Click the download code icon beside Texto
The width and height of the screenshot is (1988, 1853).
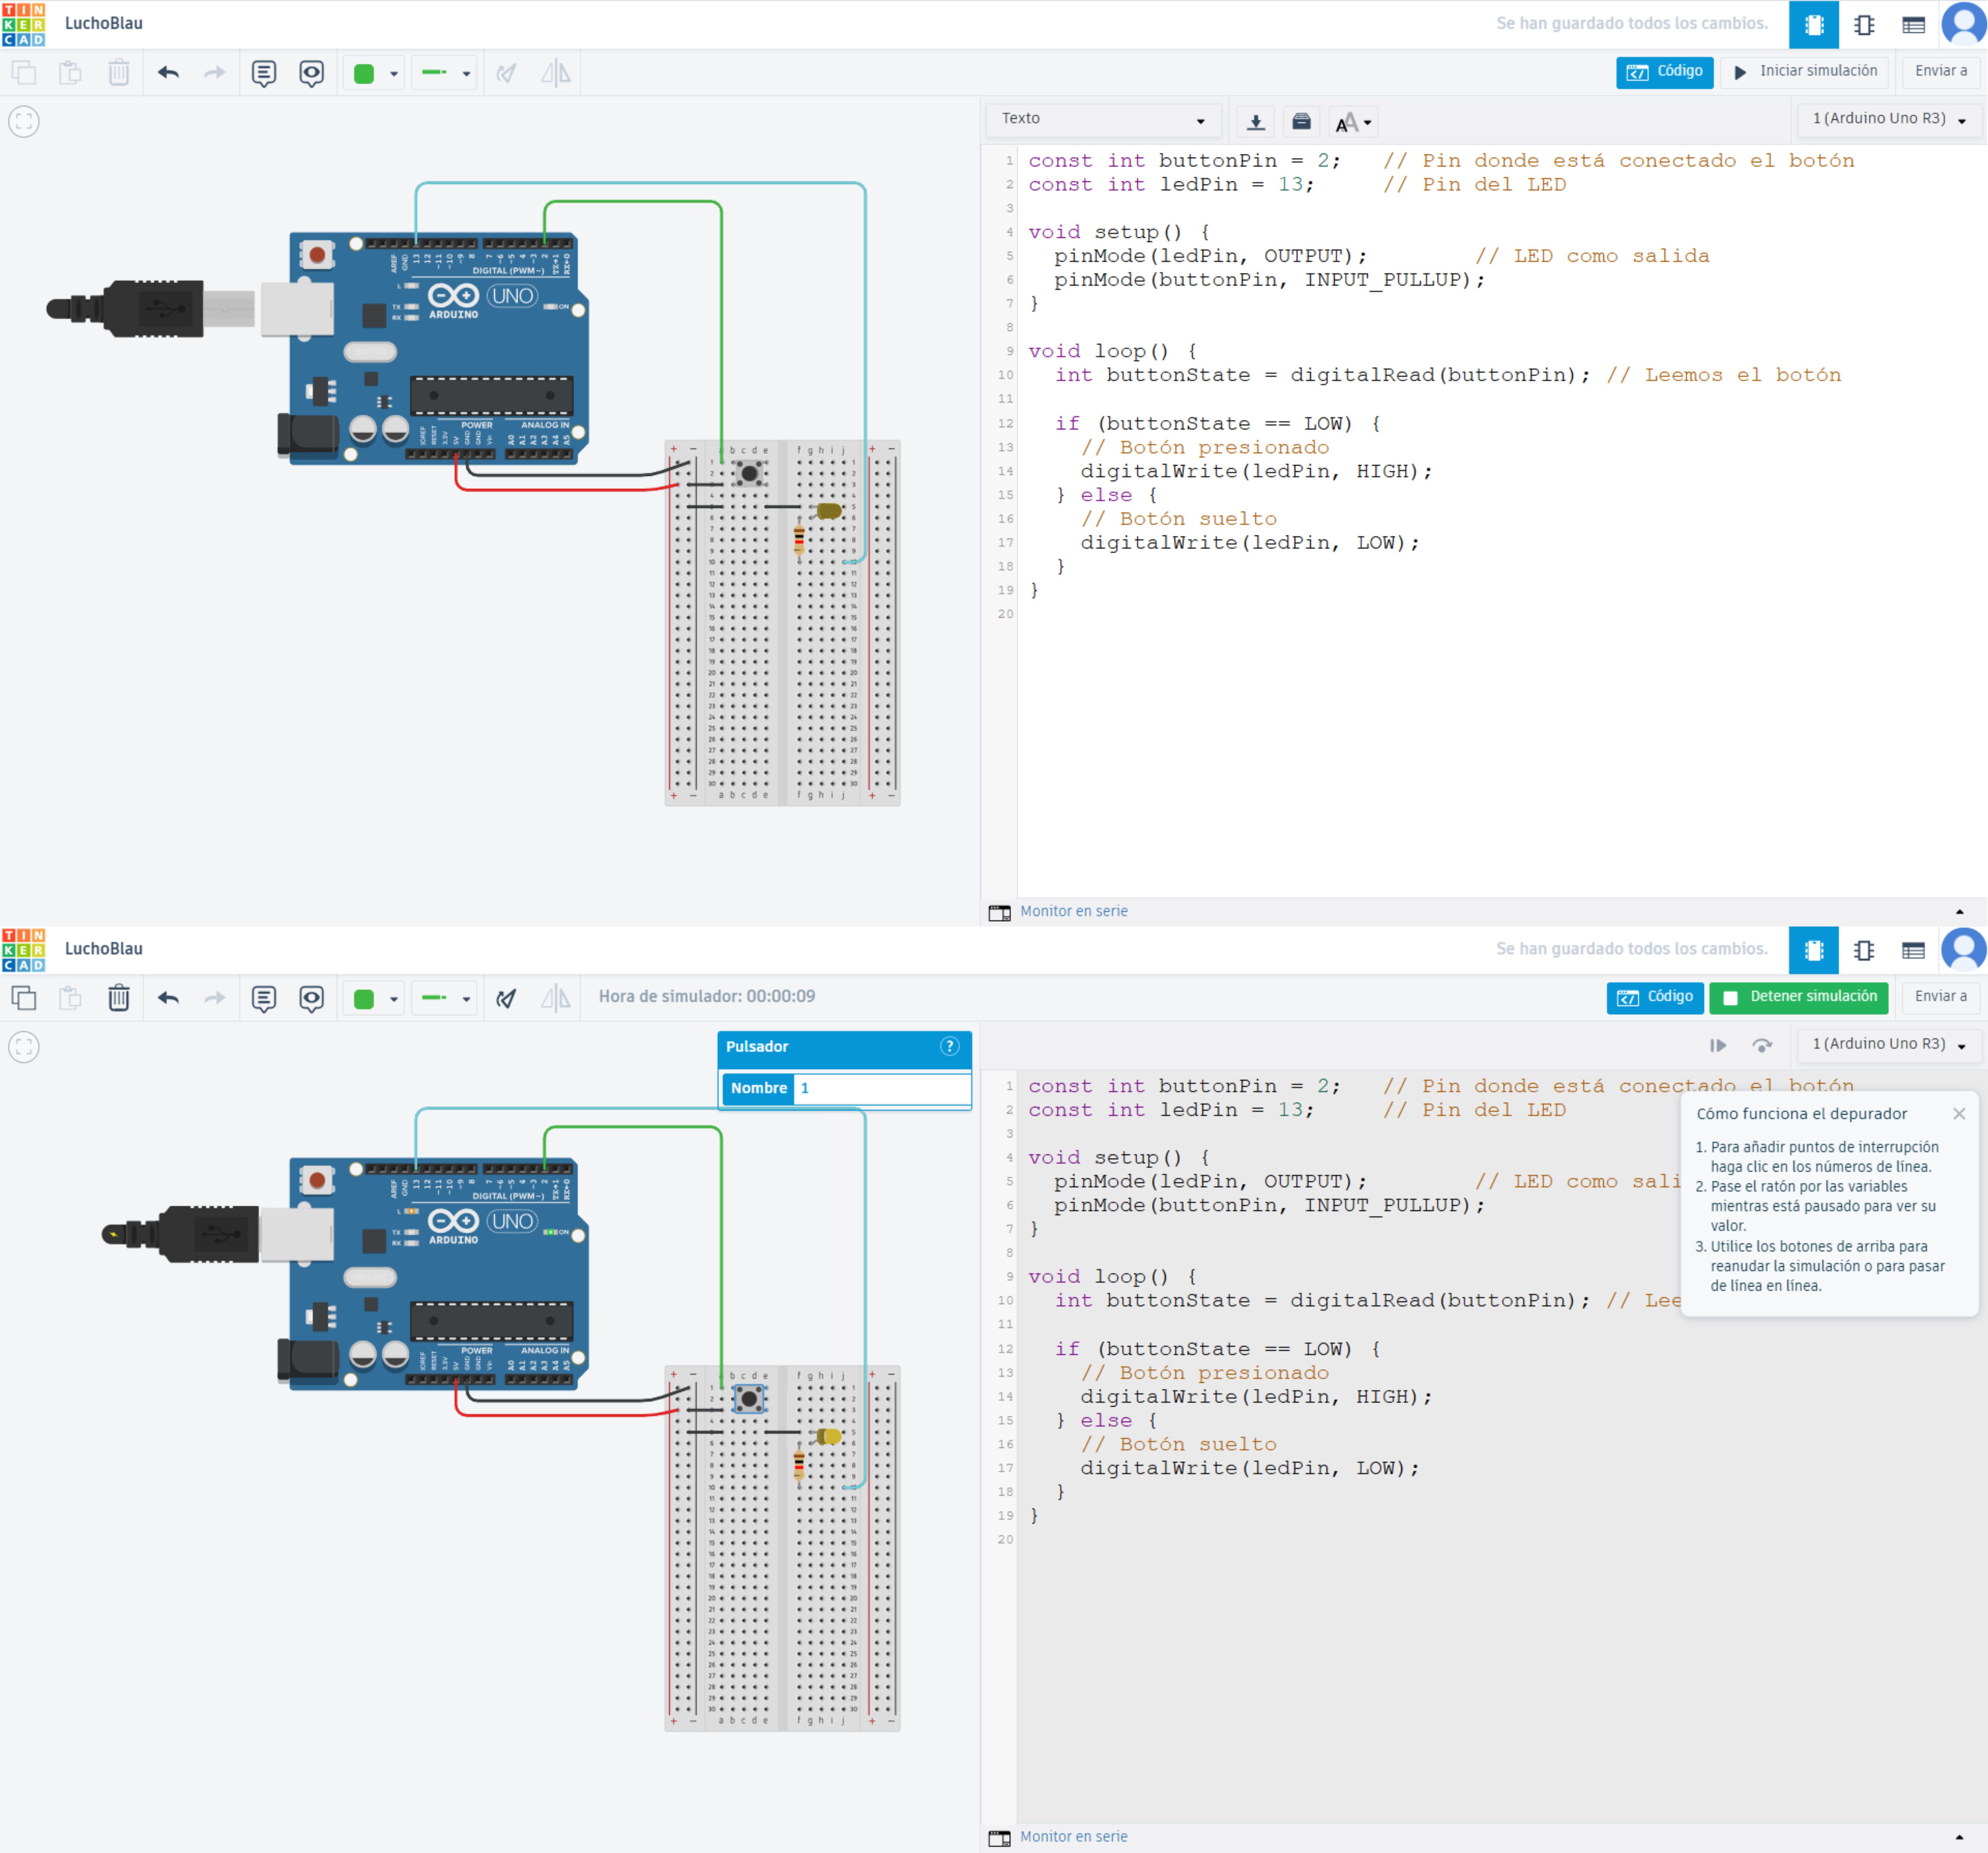tap(1255, 122)
